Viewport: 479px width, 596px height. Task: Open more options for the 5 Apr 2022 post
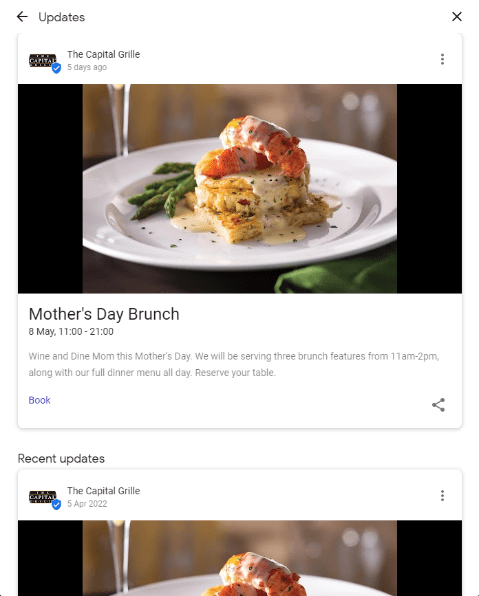442,496
